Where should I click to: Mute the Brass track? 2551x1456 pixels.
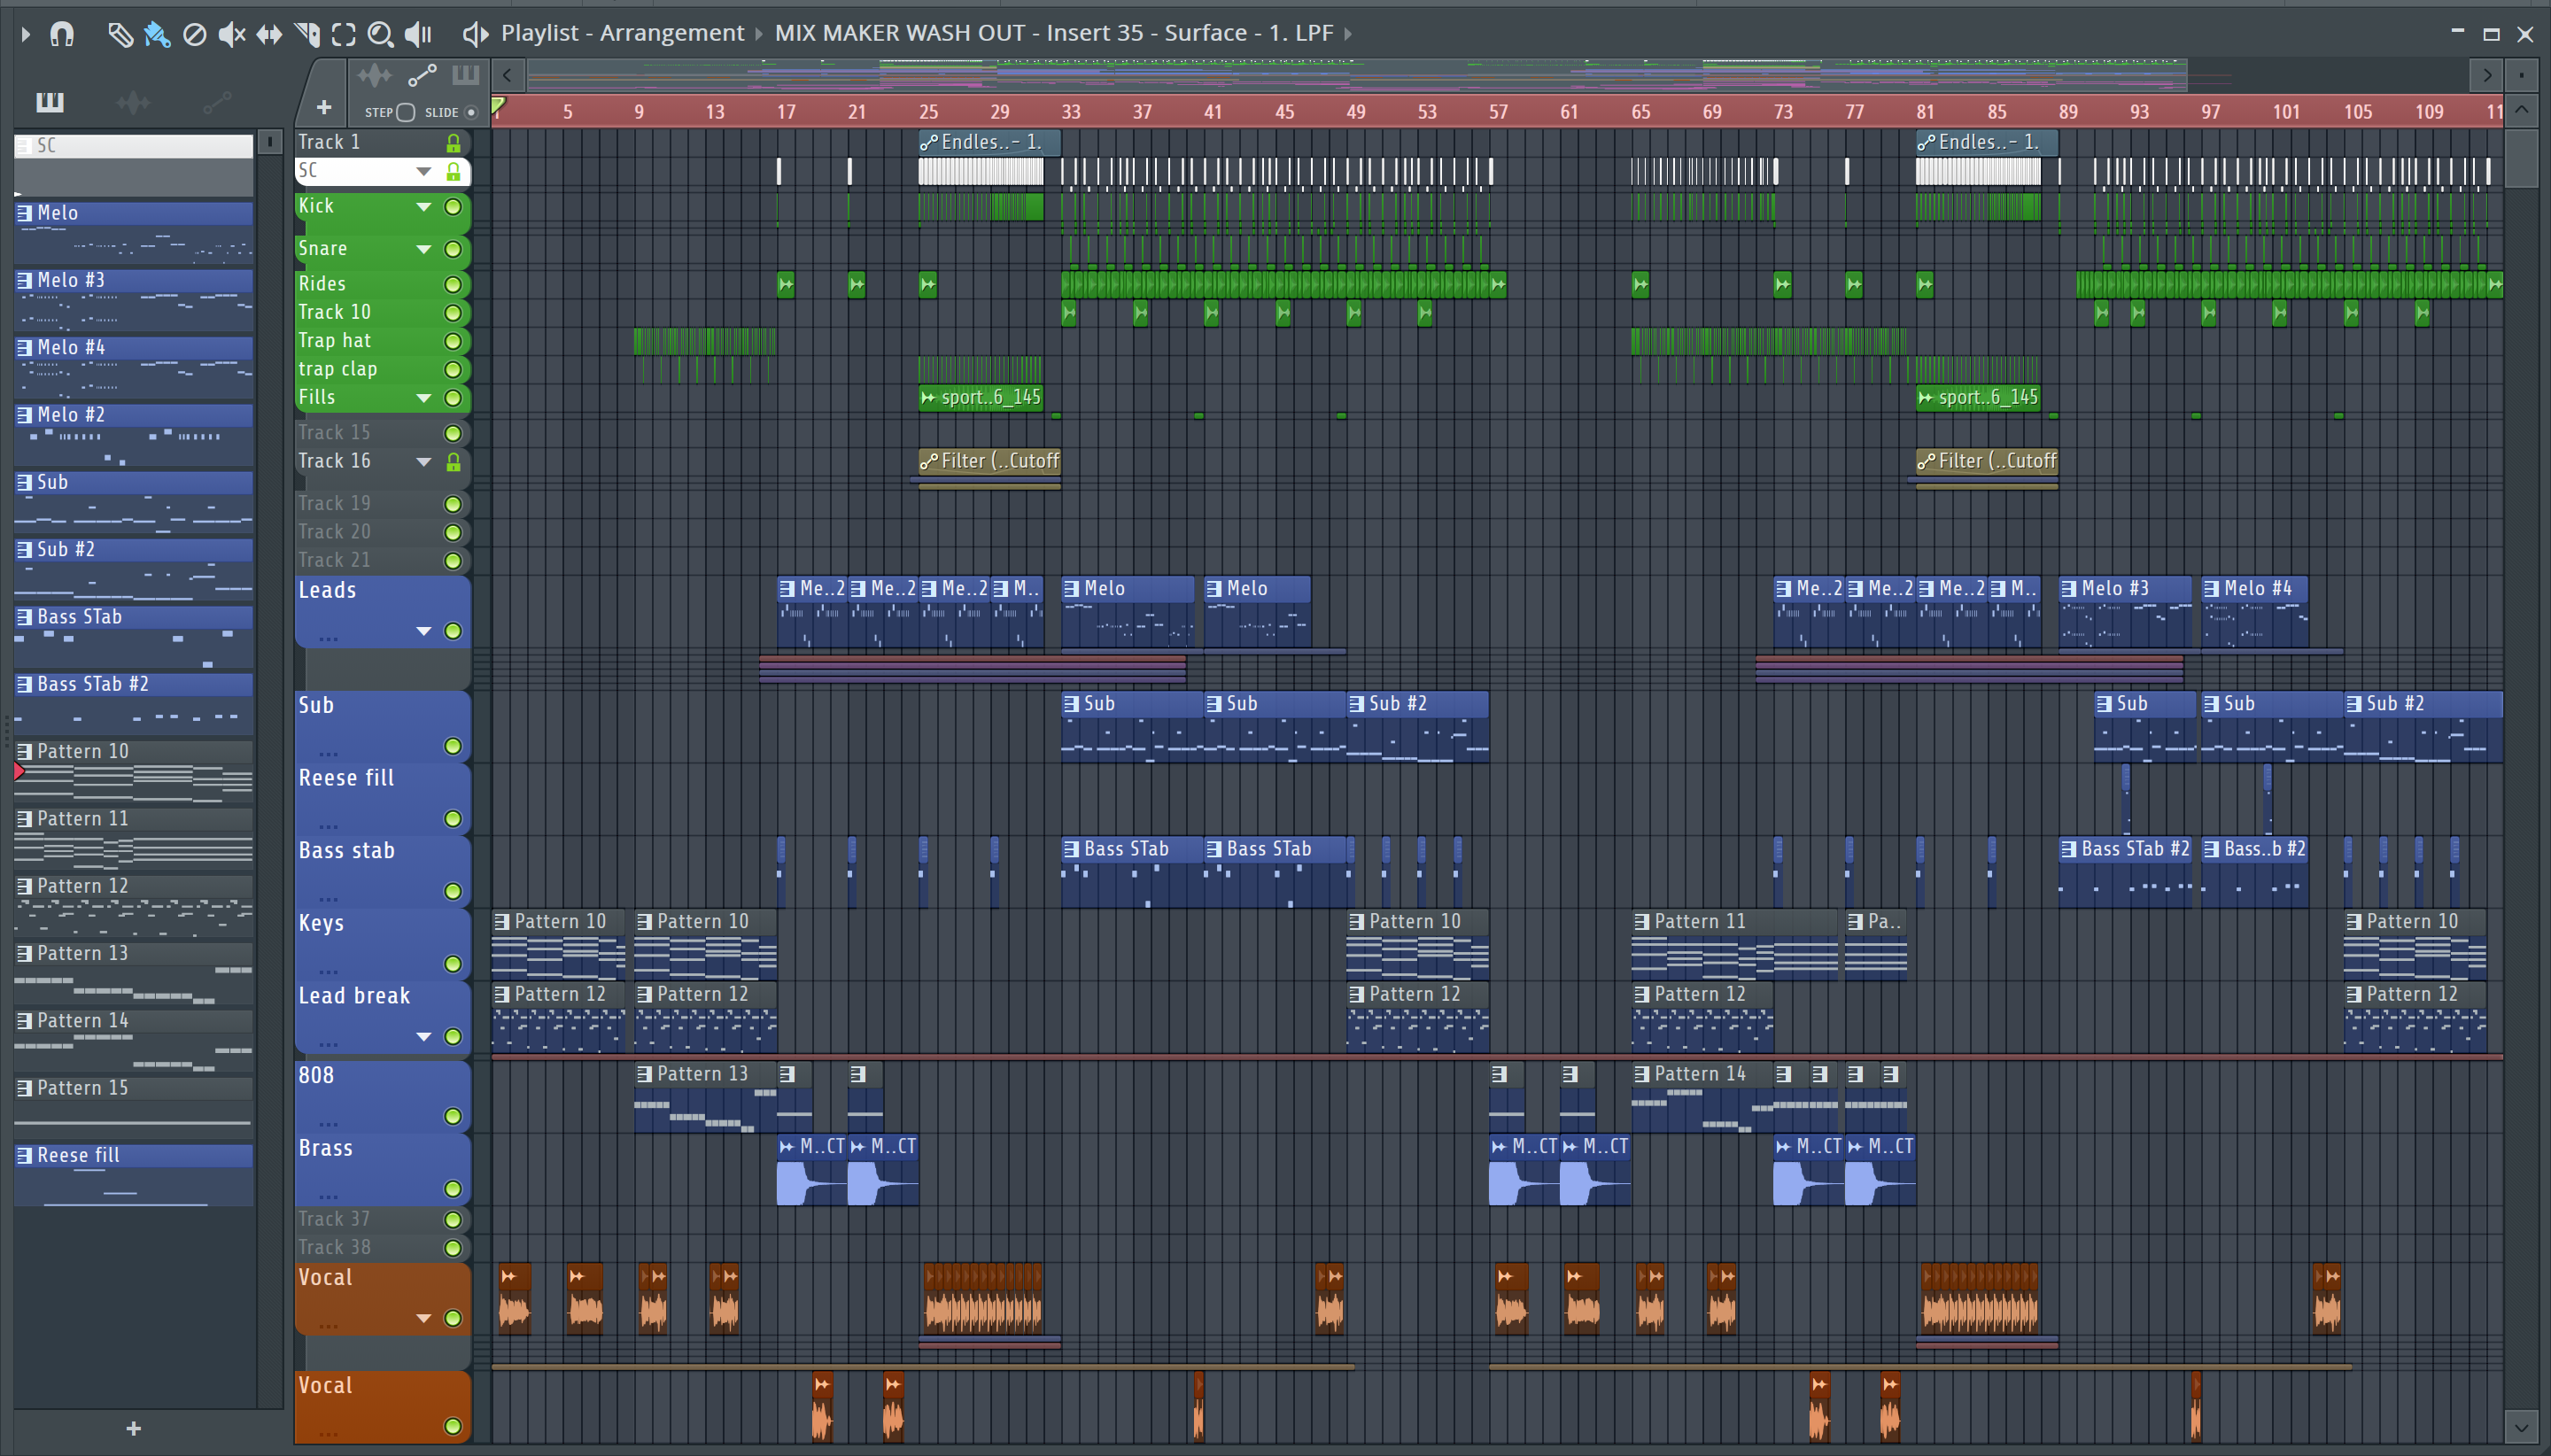pos(453,1189)
